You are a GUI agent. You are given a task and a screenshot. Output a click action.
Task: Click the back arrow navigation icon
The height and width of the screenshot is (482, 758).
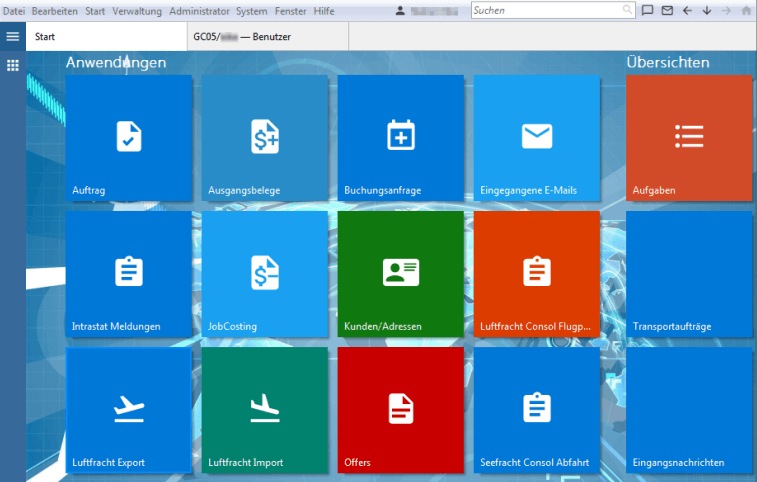[x=687, y=10]
